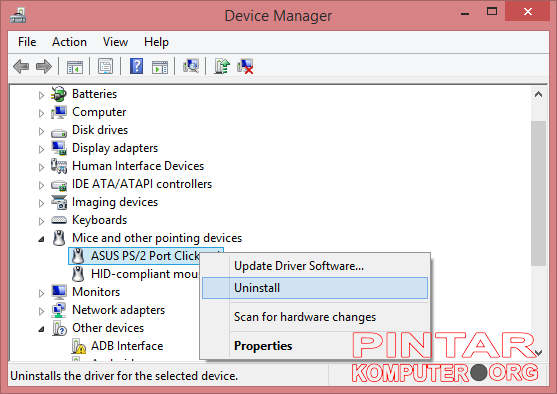This screenshot has height=394, width=557.
Task: Minimize the Device Manager window
Action: [465, 13]
